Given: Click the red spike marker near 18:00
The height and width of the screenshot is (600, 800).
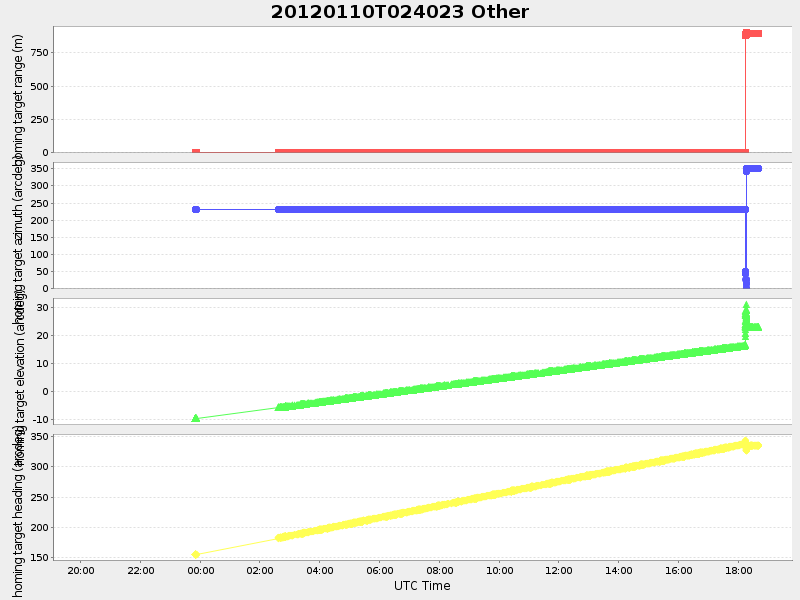Looking at the screenshot, I should point(748,33).
